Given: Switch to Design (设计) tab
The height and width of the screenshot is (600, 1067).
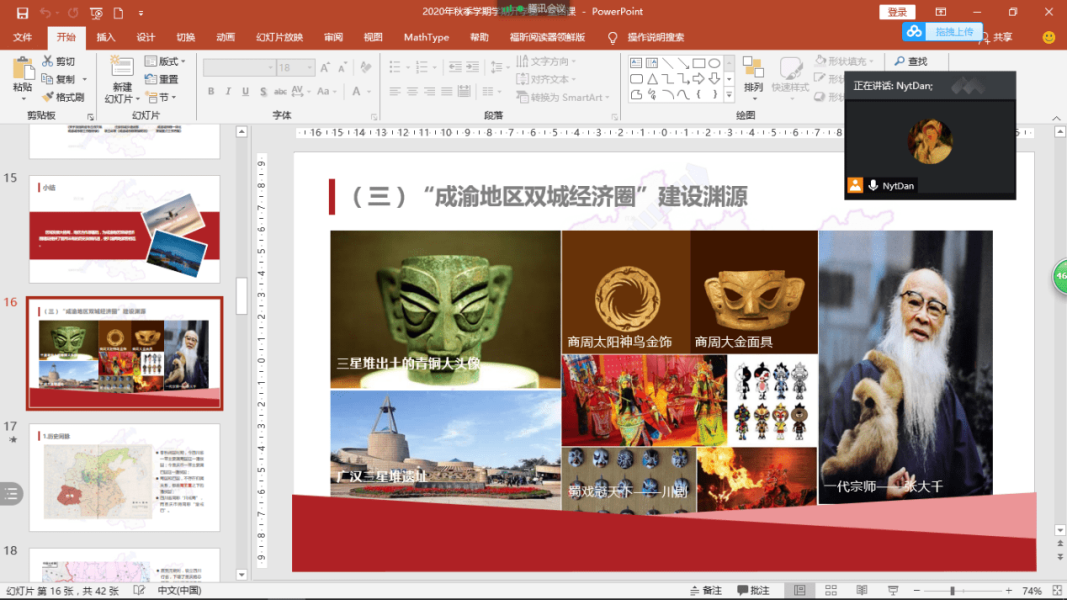Looking at the screenshot, I should [146, 37].
